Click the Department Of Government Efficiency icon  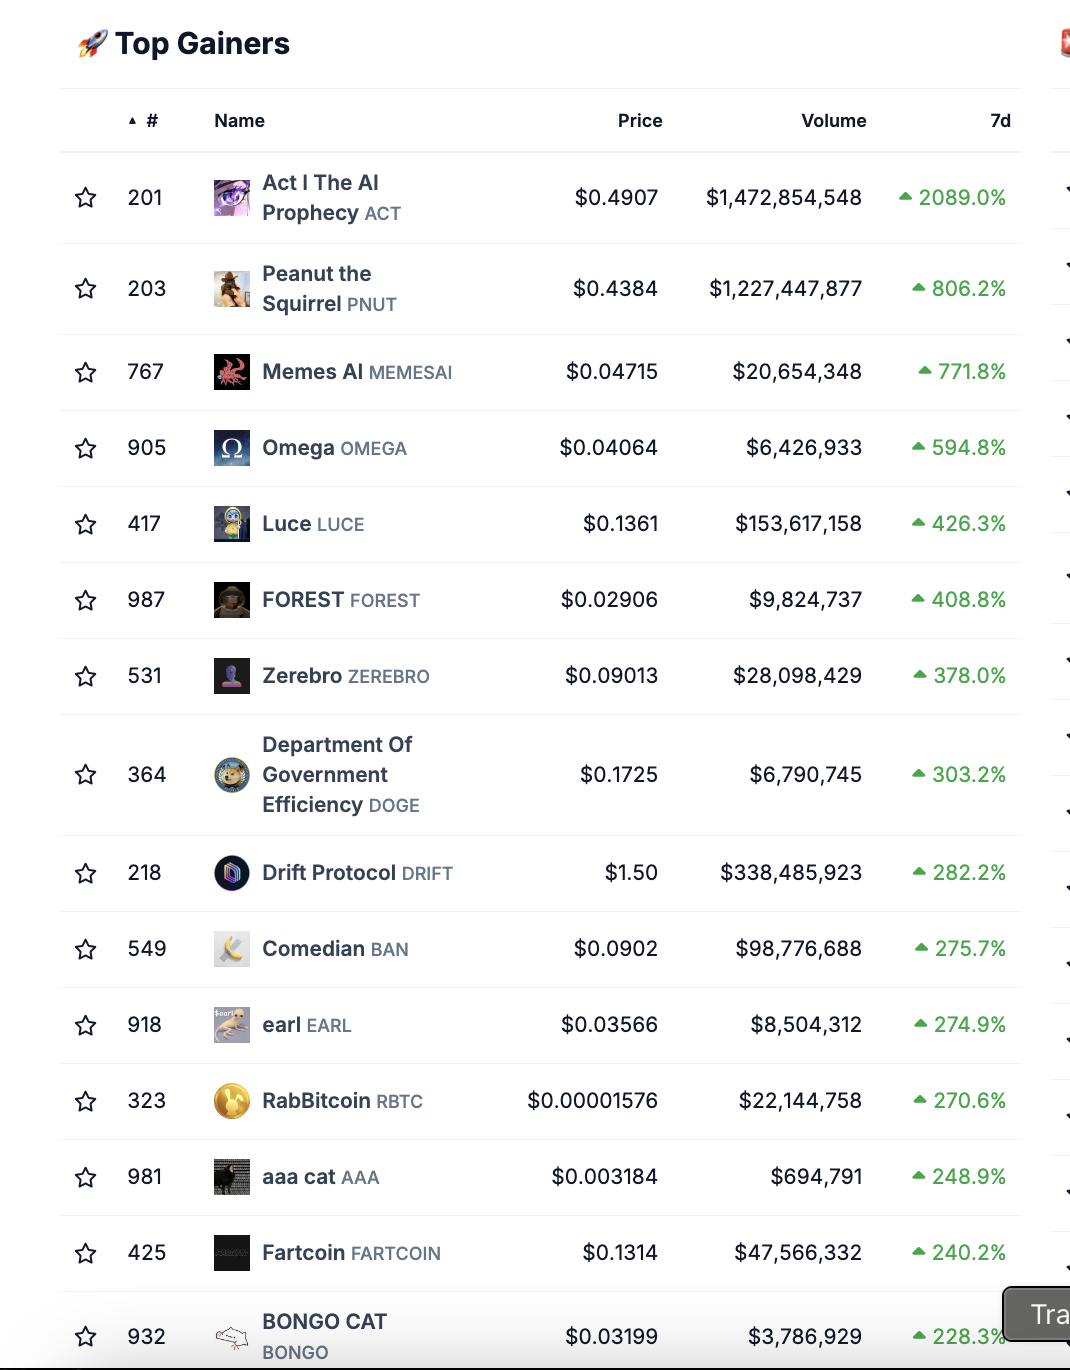point(232,775)
